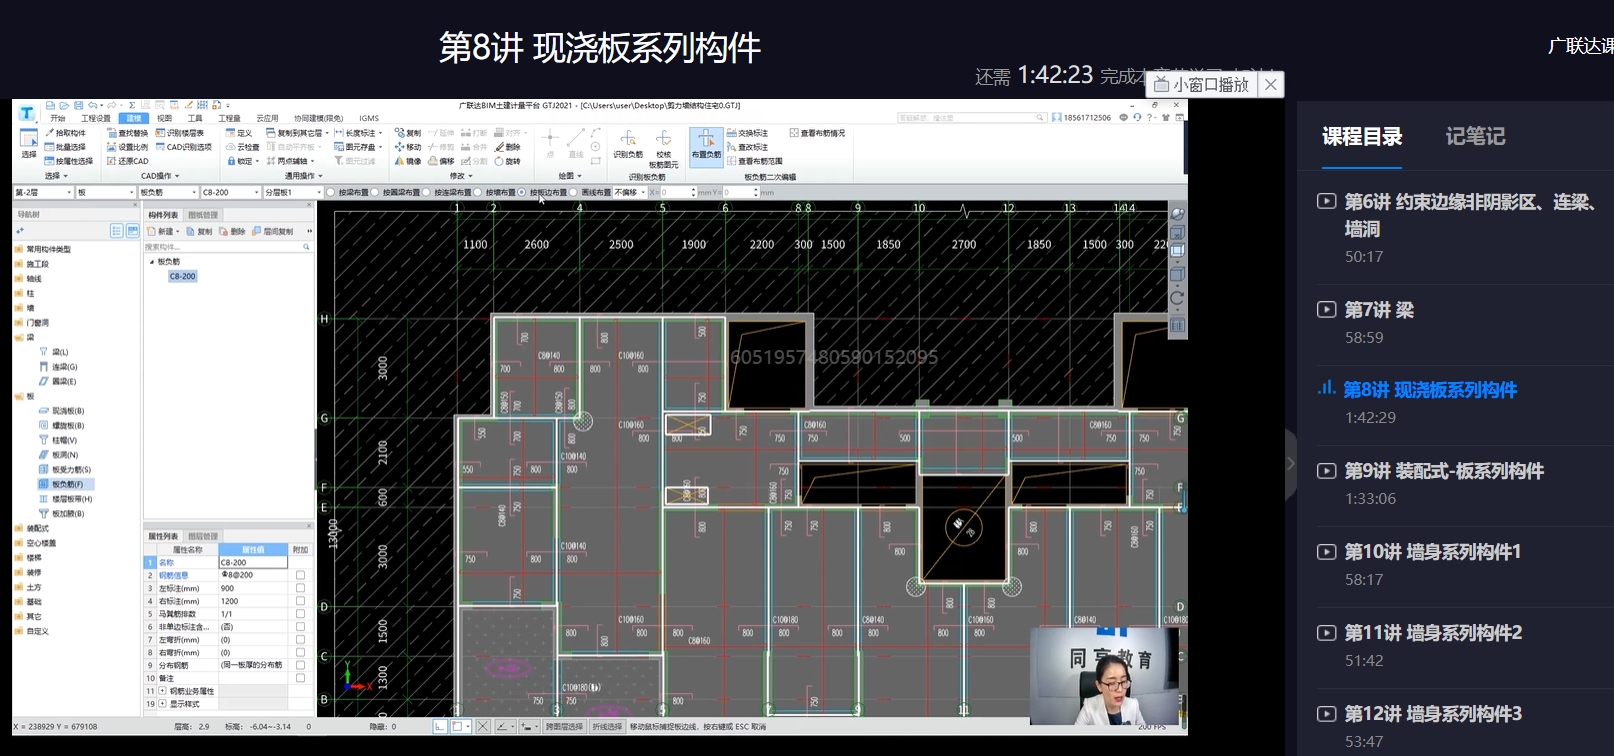Open the 第-2层 floor dropdown
Screen dimensions: 1614x756
tap(43, 192)
